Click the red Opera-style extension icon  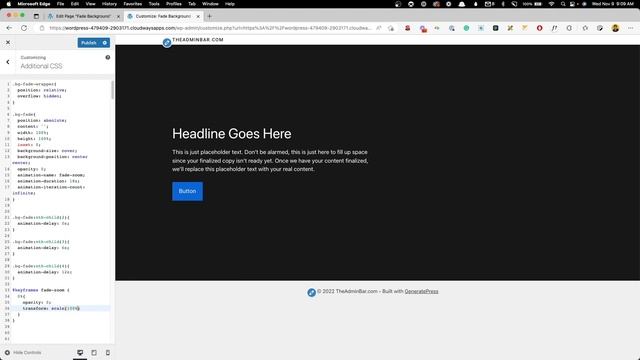pyautogui.click(x=539, y=28)
